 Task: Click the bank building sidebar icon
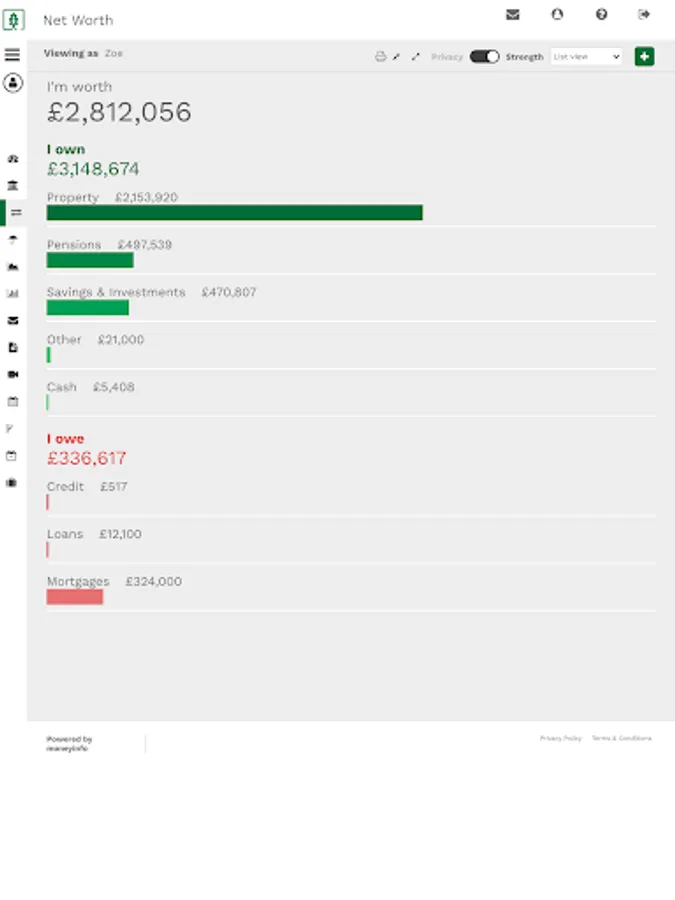click(x=13, y=185)
